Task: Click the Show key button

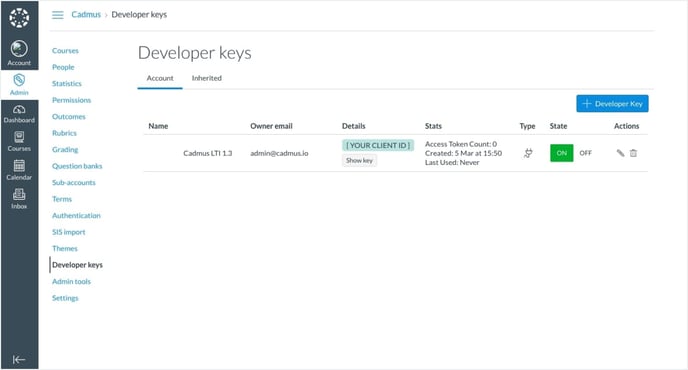Action: pos(359,161)
